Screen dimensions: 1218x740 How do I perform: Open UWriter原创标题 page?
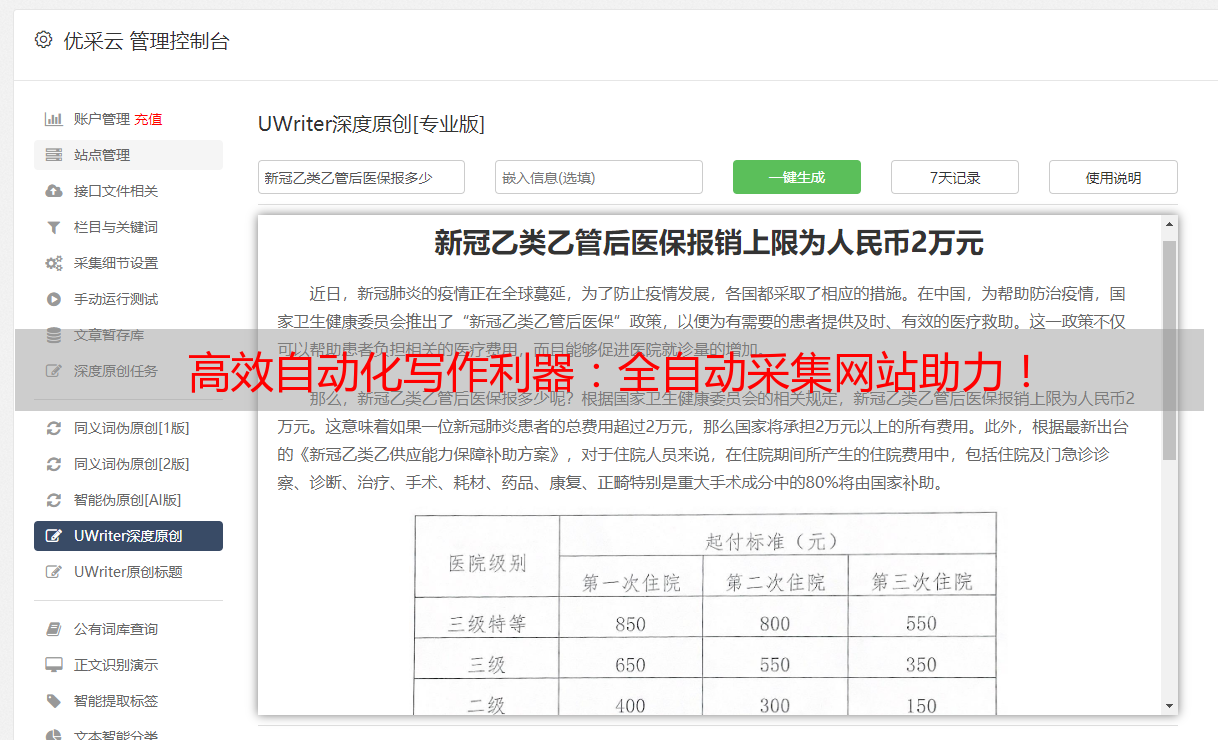click(x=128, y=572)
